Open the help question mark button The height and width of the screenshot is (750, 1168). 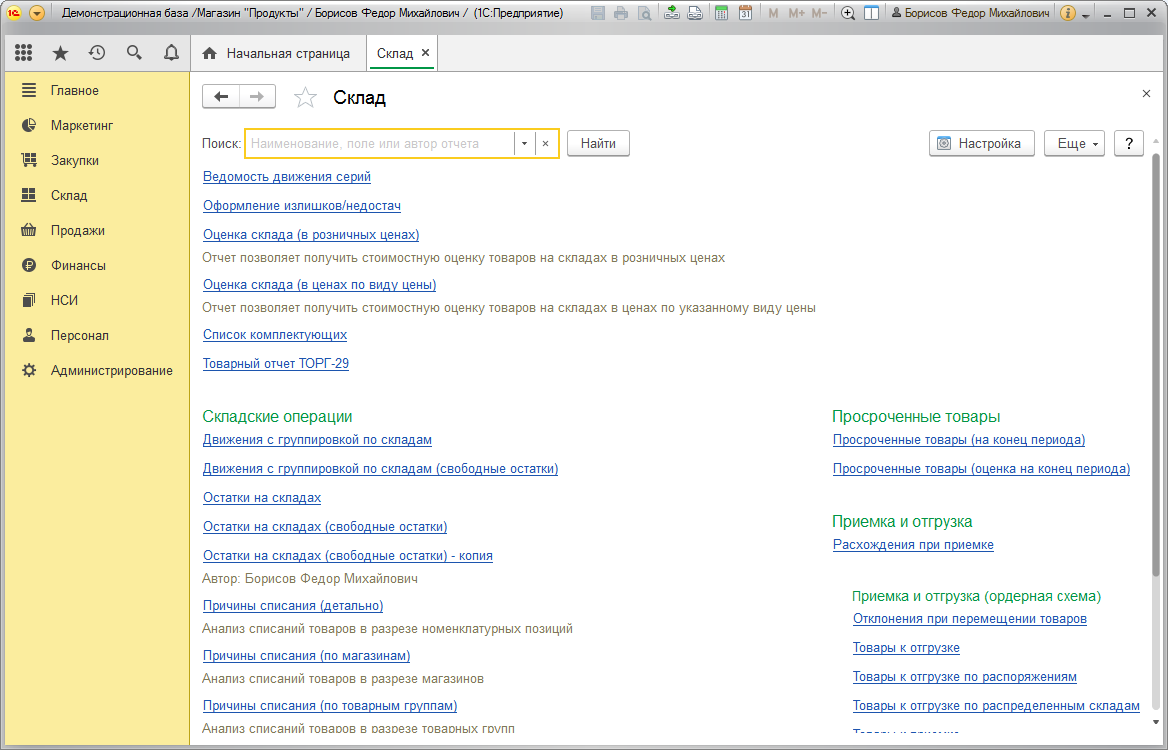[1129, 144]
